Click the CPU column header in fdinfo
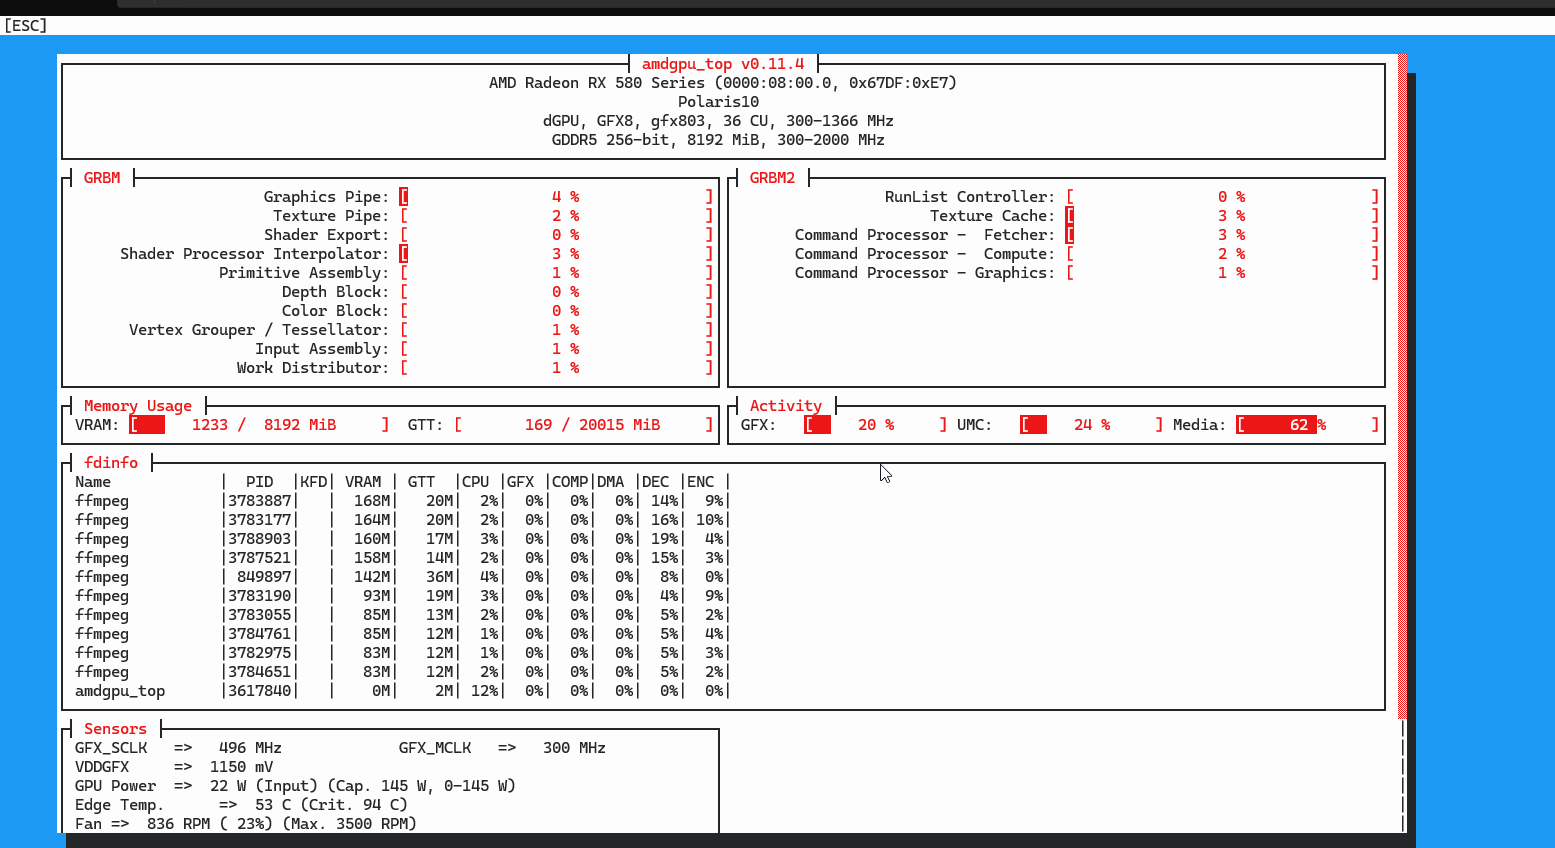The height and width of the screenshot is (848, 1555). tap(476, 482)
